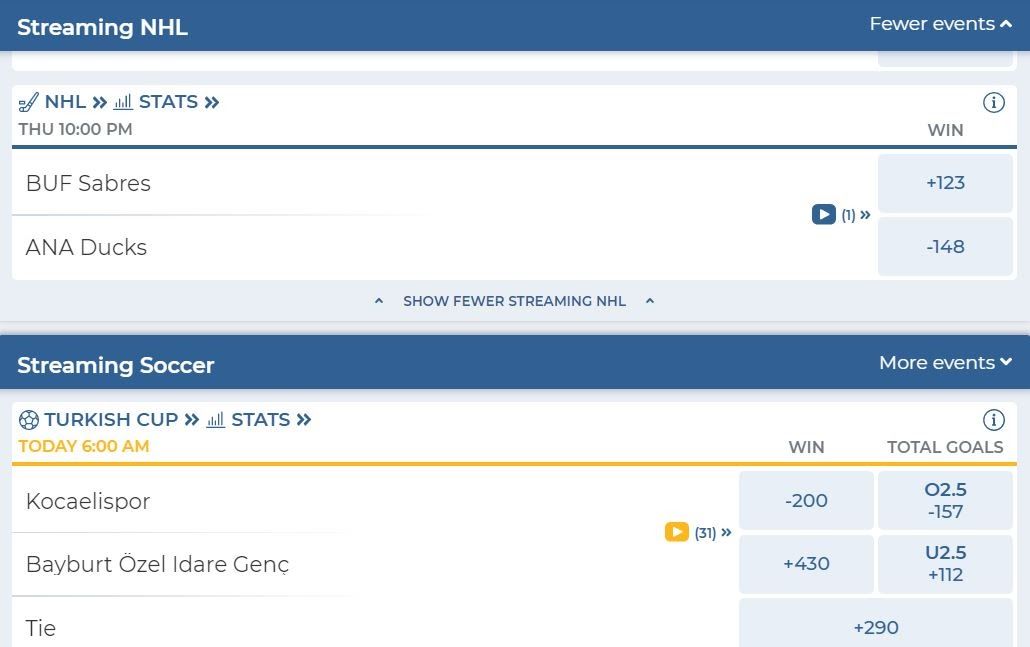Select ANA Ducks -148 win odds
This screenshot has height=647, width=1030.
pyautogui.click(x=945, y=247)
